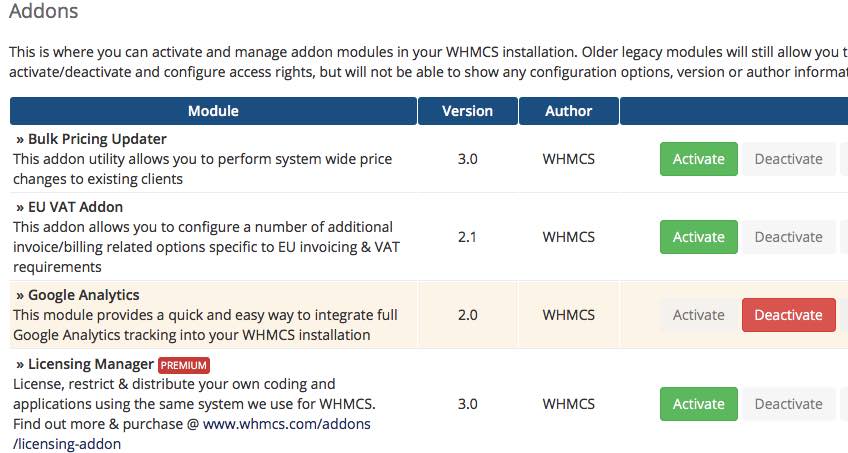
Task: Click the Google Analytics module name
Action: pyautogui.click(x=83, y=295)
